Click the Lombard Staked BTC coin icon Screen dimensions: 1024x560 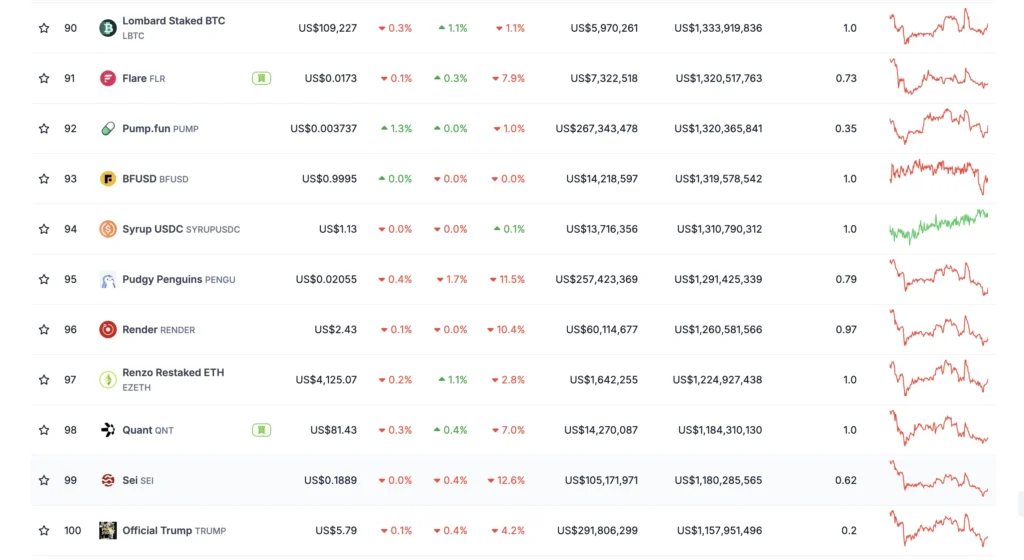(x=108, y=28)
